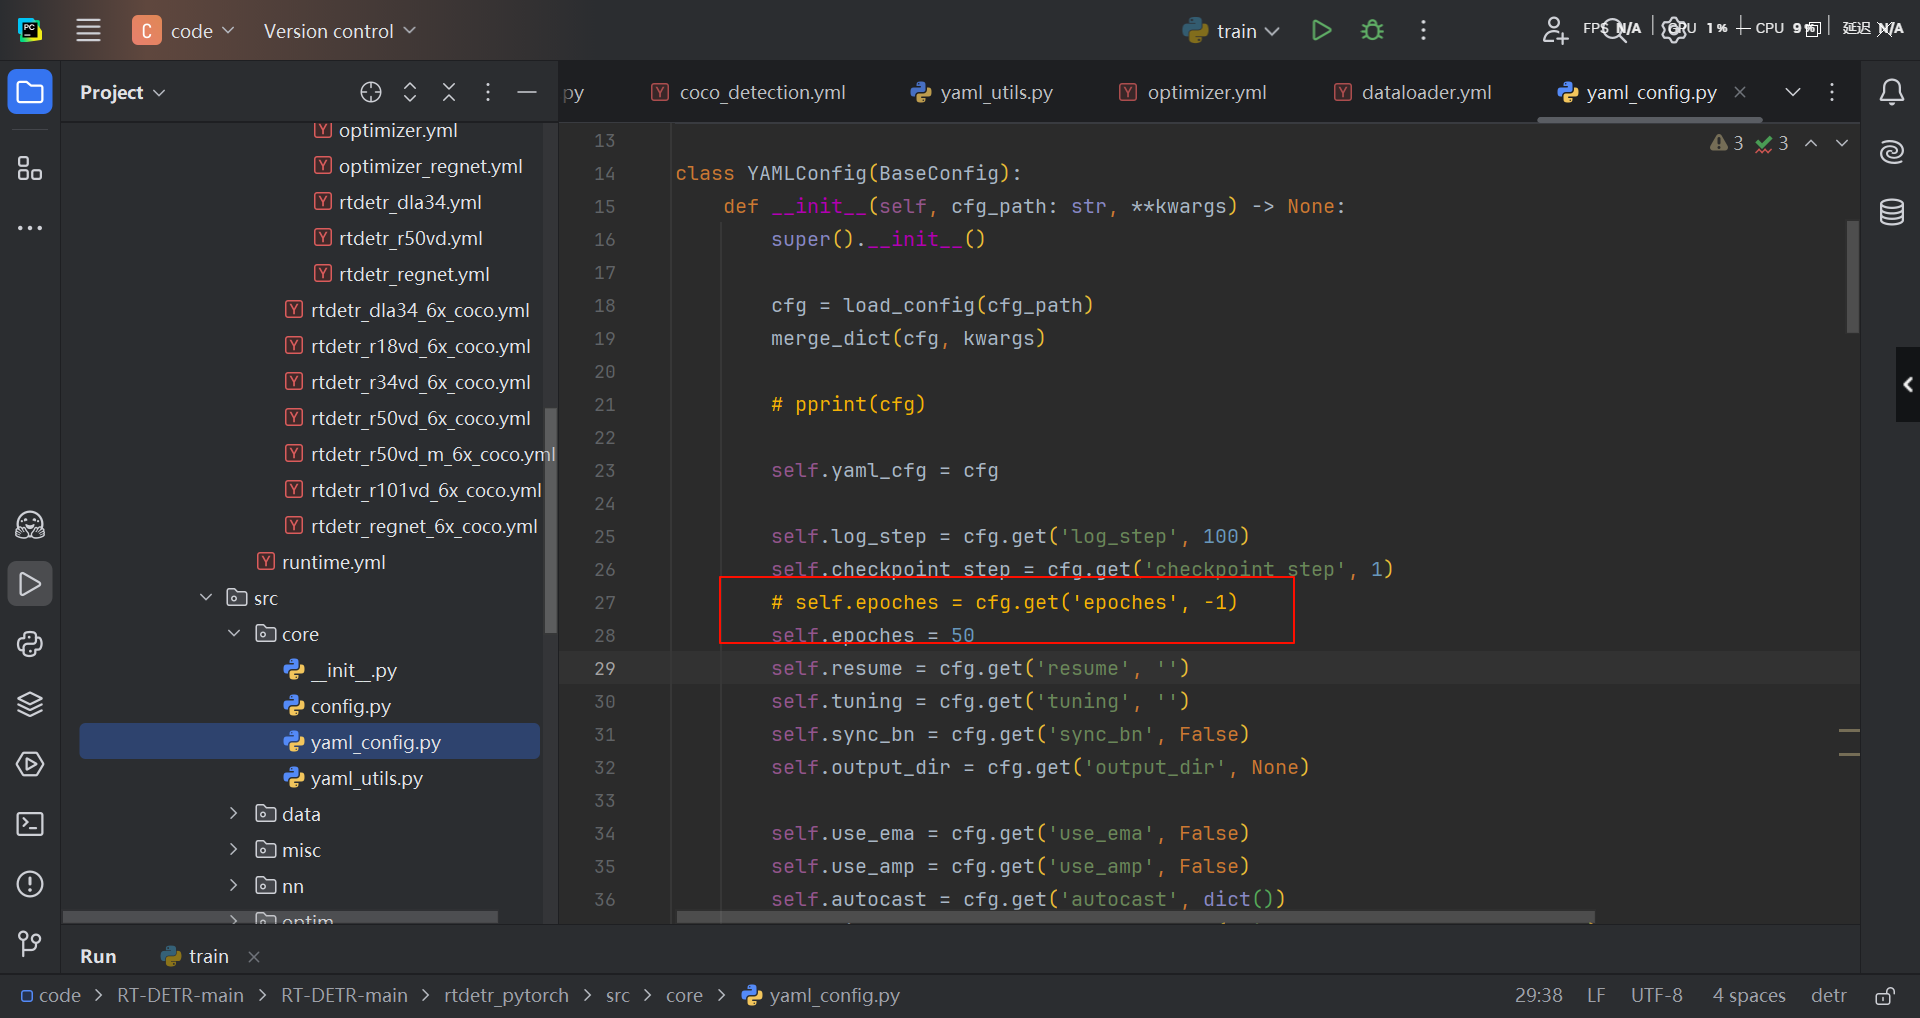Change UTF-8 file encoding
Viewport: 1920px width, 1018px height.
coord(1657,996)
